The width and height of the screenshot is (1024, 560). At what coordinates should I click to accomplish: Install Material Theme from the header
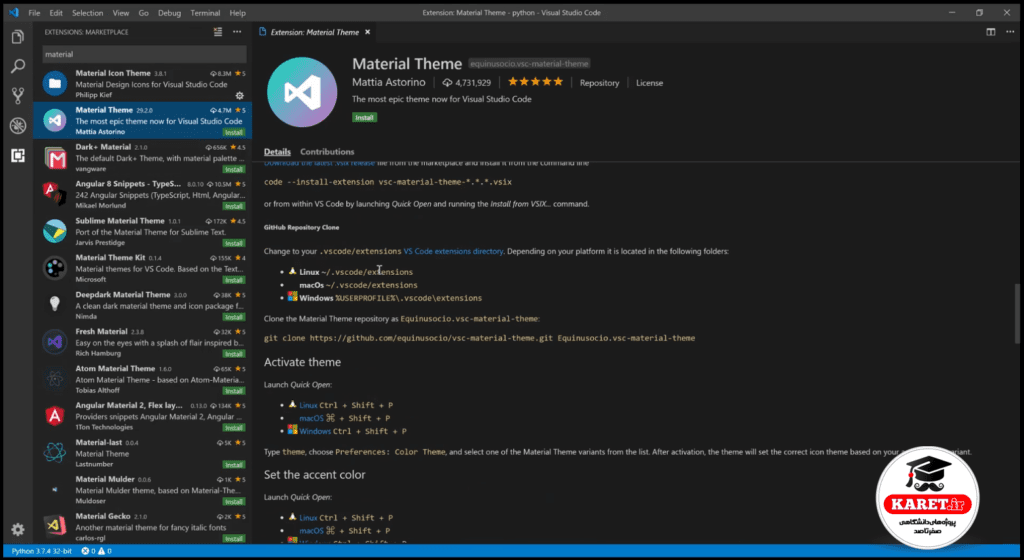point(364,117)
